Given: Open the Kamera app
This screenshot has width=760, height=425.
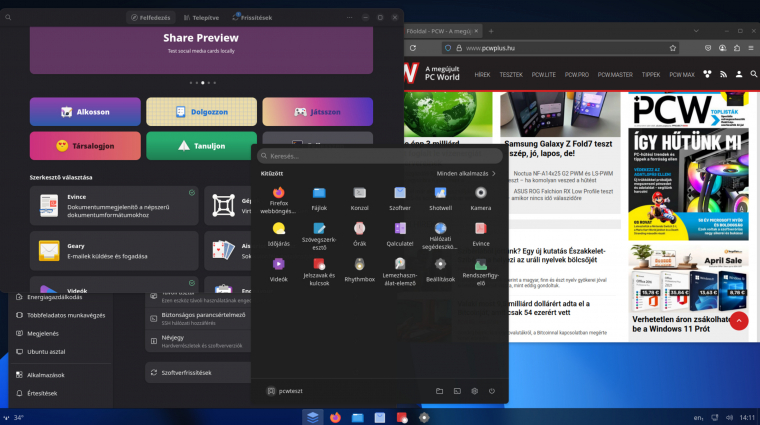Looking at the screenshot, I should (481, 199).
